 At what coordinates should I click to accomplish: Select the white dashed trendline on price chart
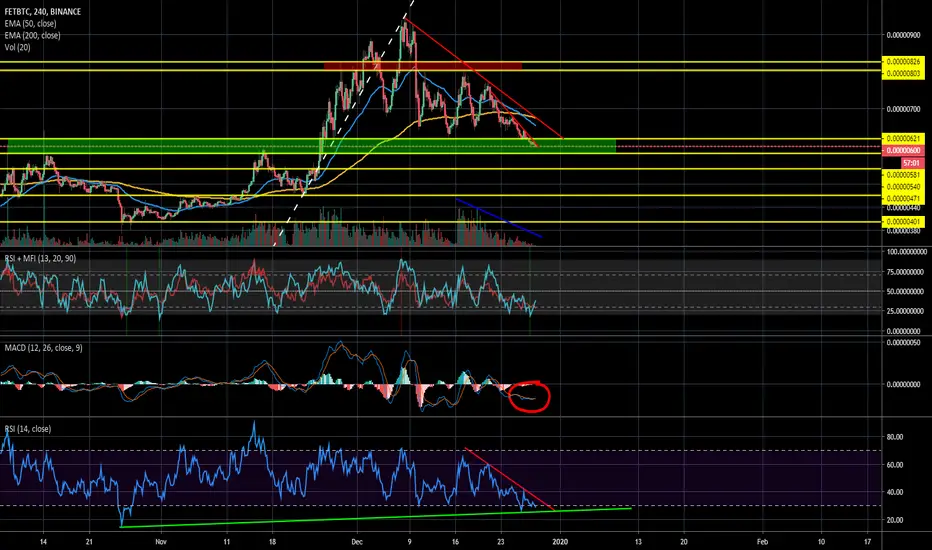click(343, 122)
